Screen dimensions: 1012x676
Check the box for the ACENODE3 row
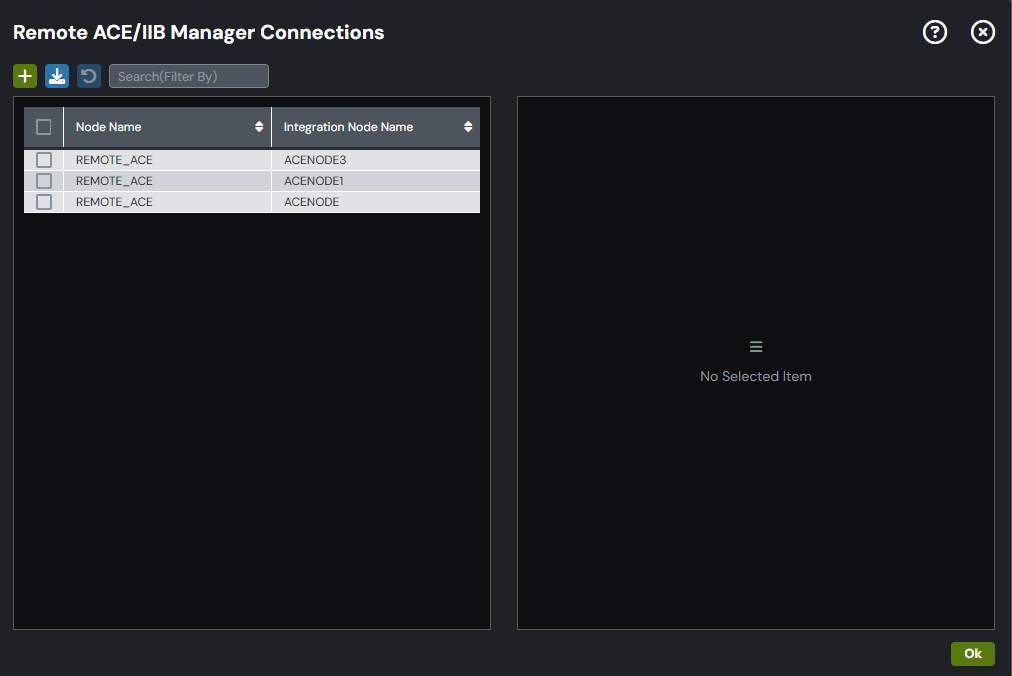[44, 159]
